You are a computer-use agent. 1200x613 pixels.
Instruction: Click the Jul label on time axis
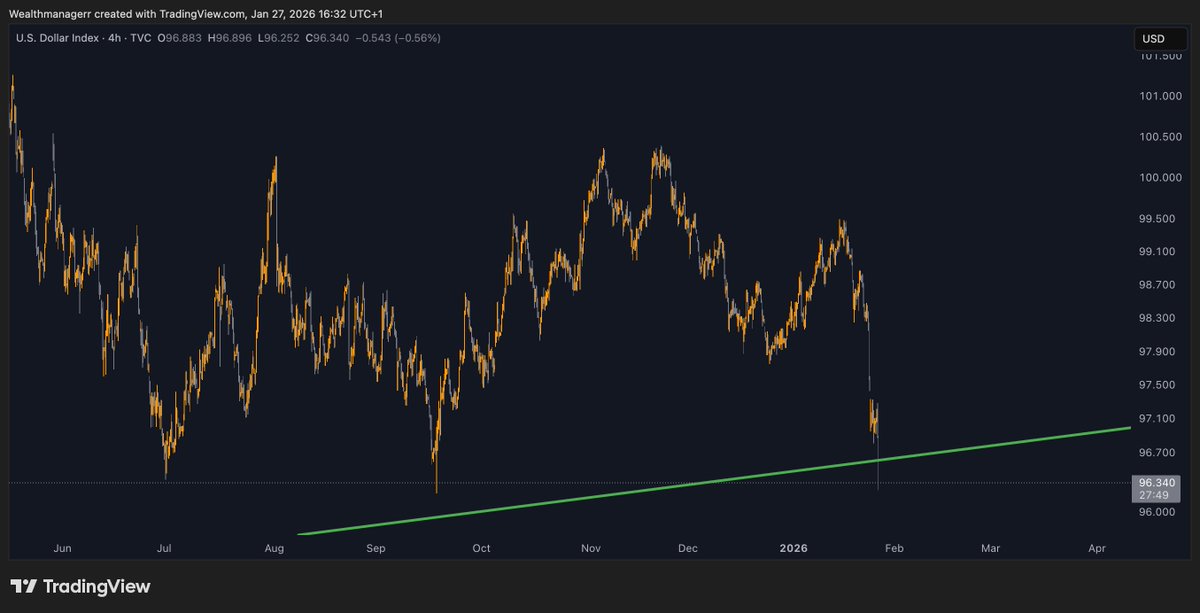tap(164, 548)
